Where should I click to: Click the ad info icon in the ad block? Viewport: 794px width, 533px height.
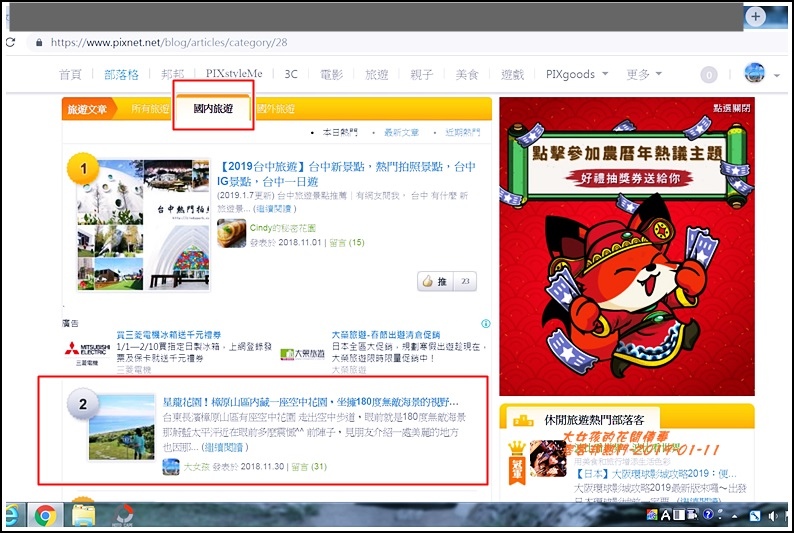[x=485, y=323]
